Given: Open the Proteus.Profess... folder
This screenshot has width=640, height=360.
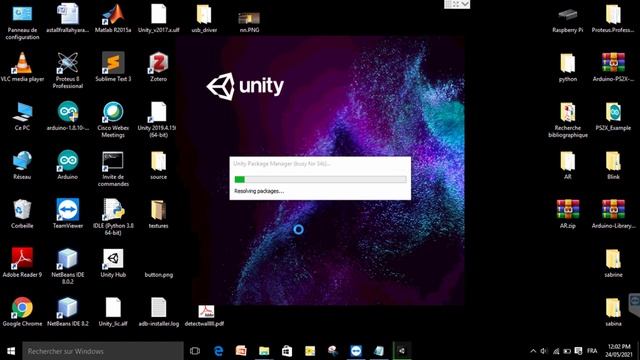Looking at the screenshot, I should [x=613, y=18].
